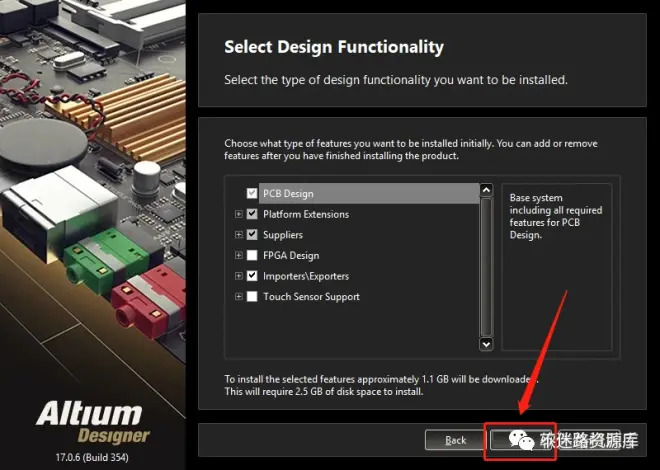Click the 'Base system including all required' description text

(556, 216)
